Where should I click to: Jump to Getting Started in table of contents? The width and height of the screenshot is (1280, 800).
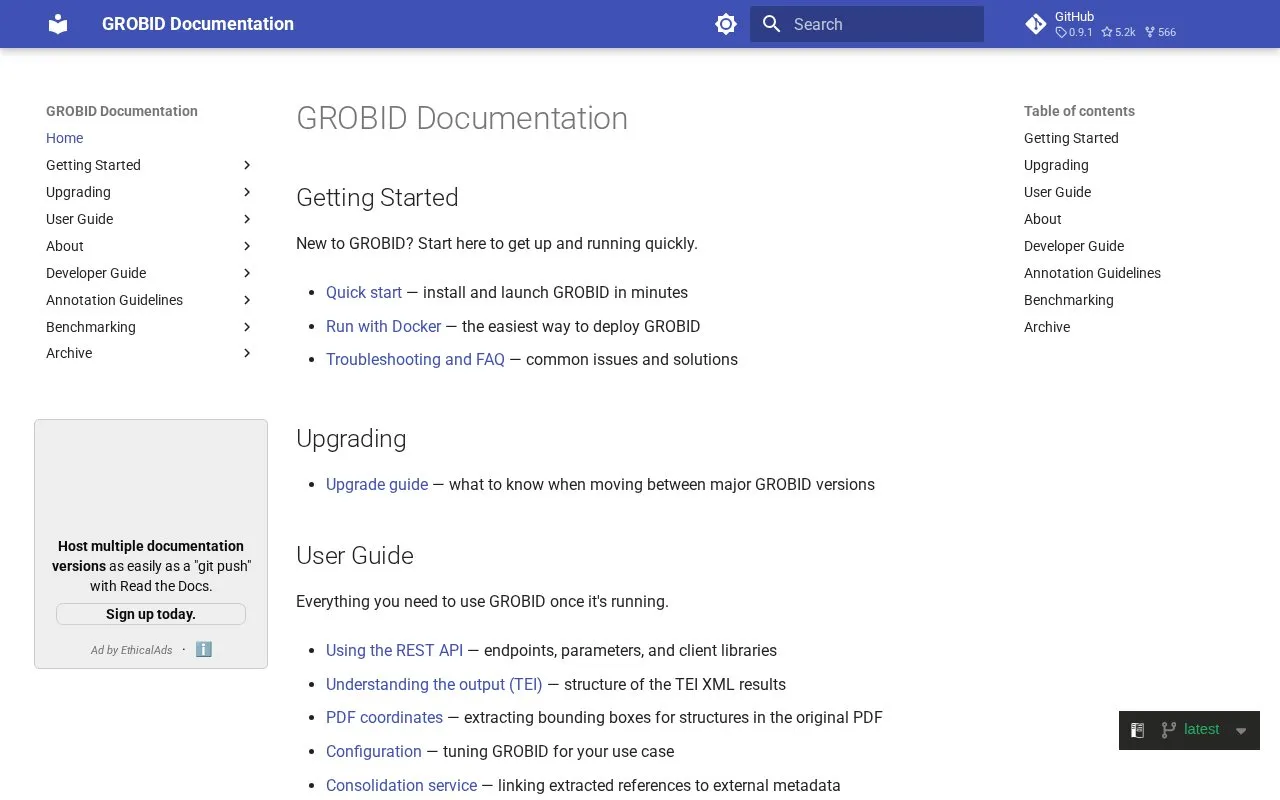click(1071, 138)
